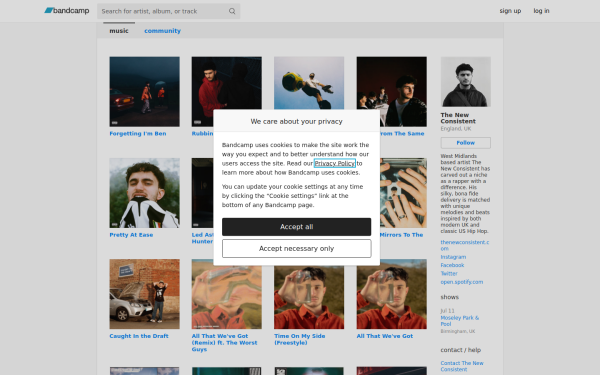This screenshot has height=375, width=600.
Task: Open Time On My Side (Freestyle) cover
Action: tap(309, 297)
